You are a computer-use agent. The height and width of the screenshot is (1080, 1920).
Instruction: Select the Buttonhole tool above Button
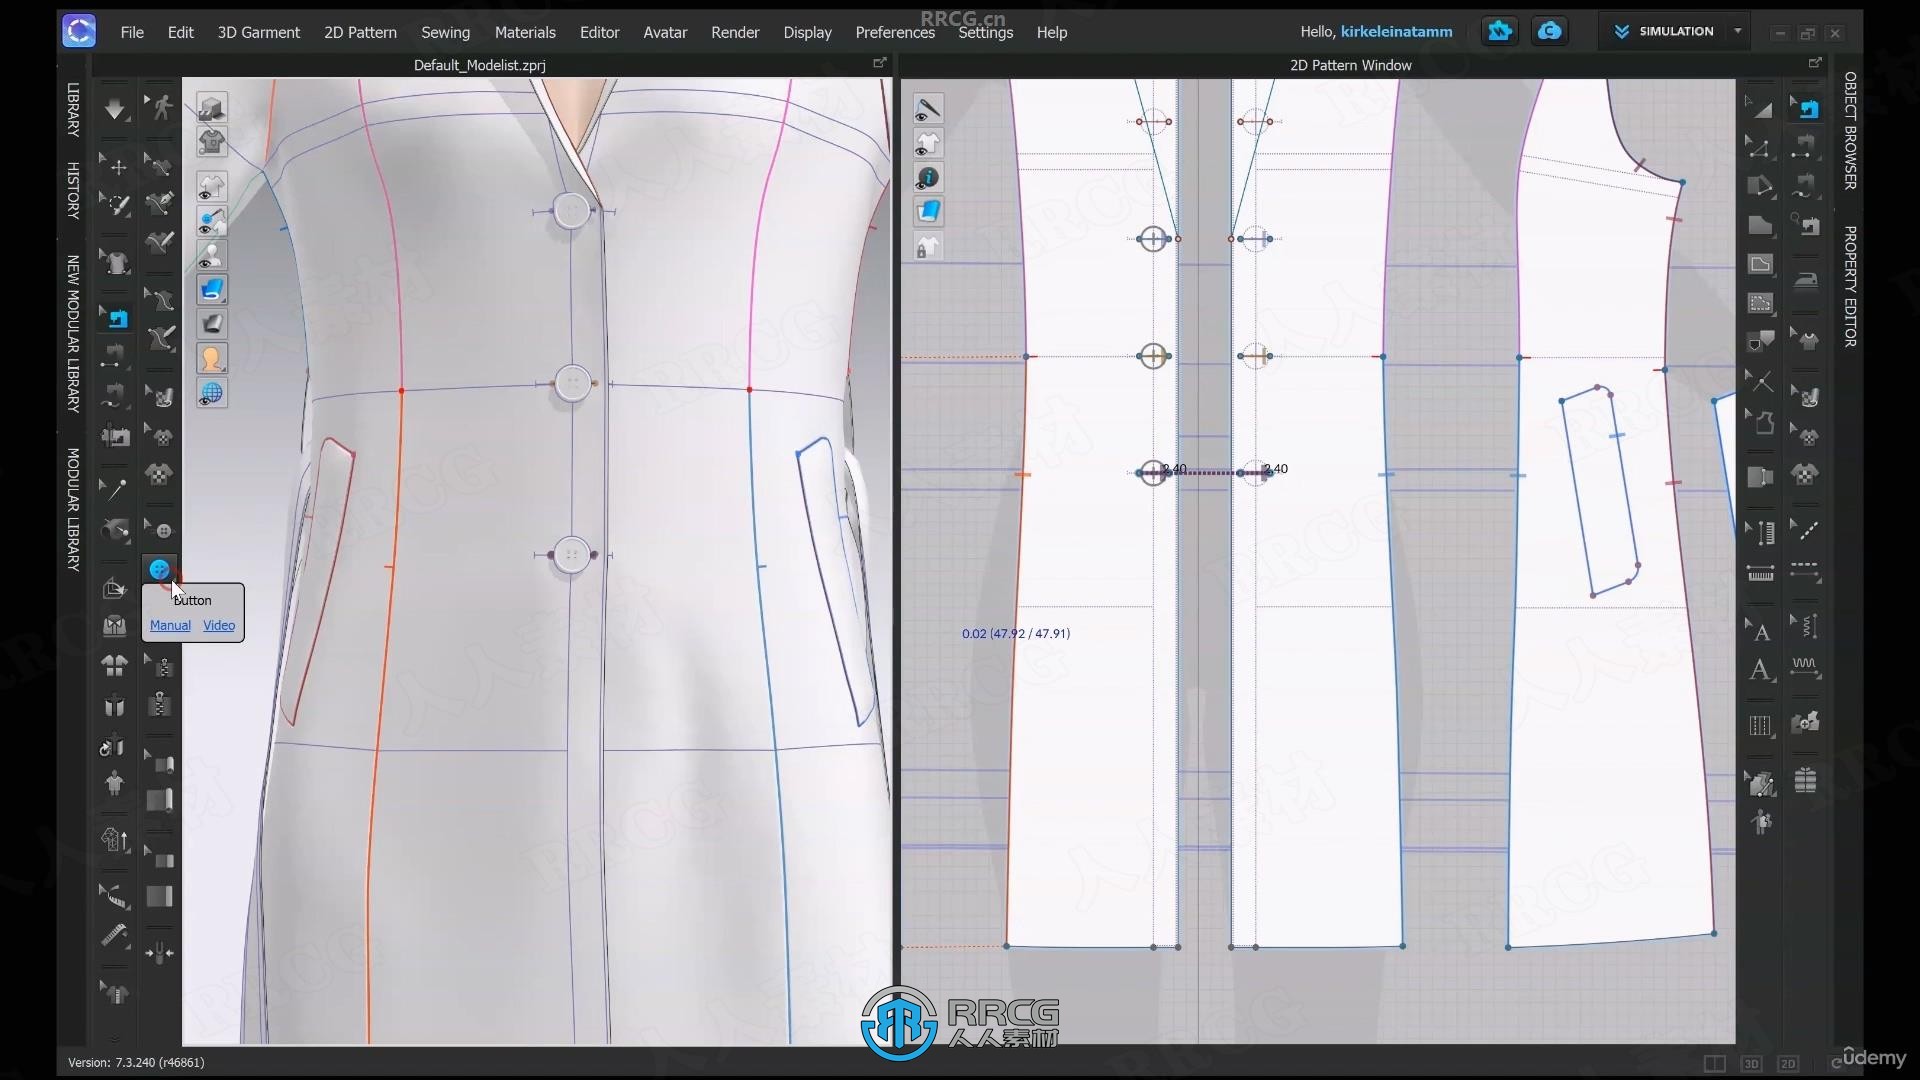[x=160, y=529]
